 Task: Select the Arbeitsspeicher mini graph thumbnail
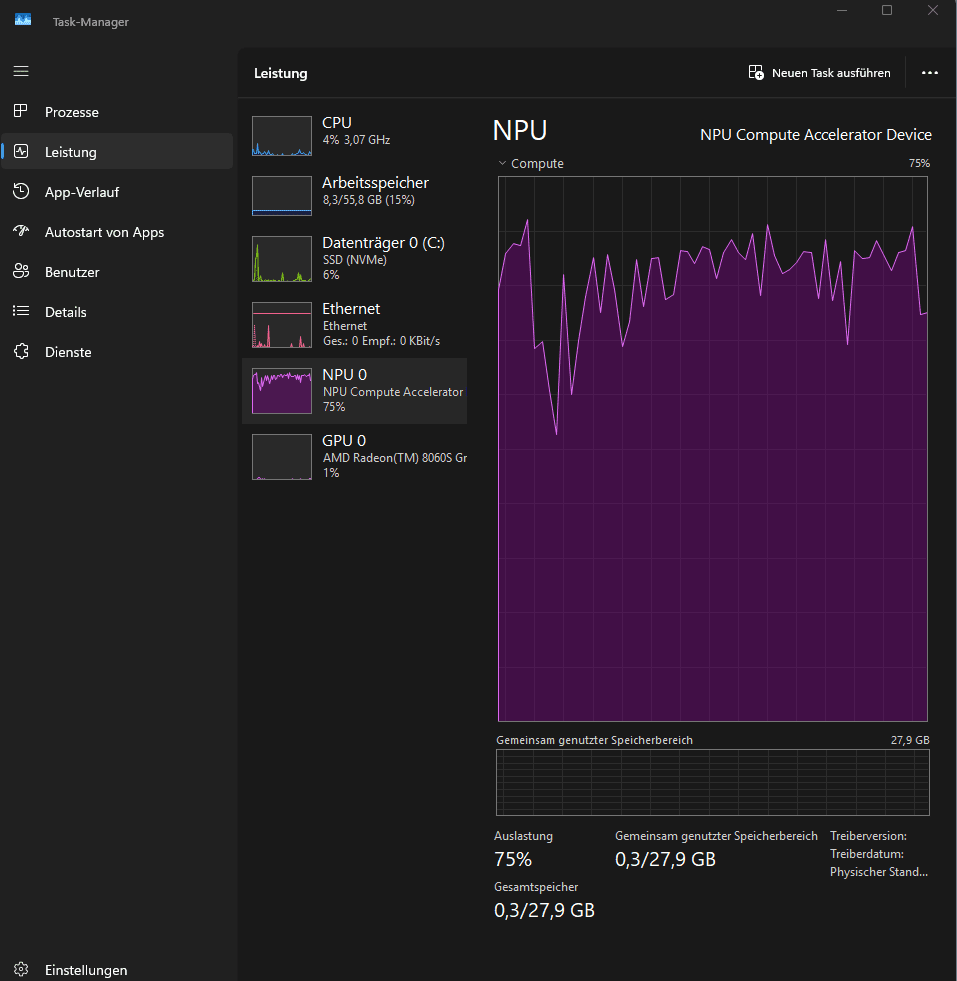tap(281, 196)
